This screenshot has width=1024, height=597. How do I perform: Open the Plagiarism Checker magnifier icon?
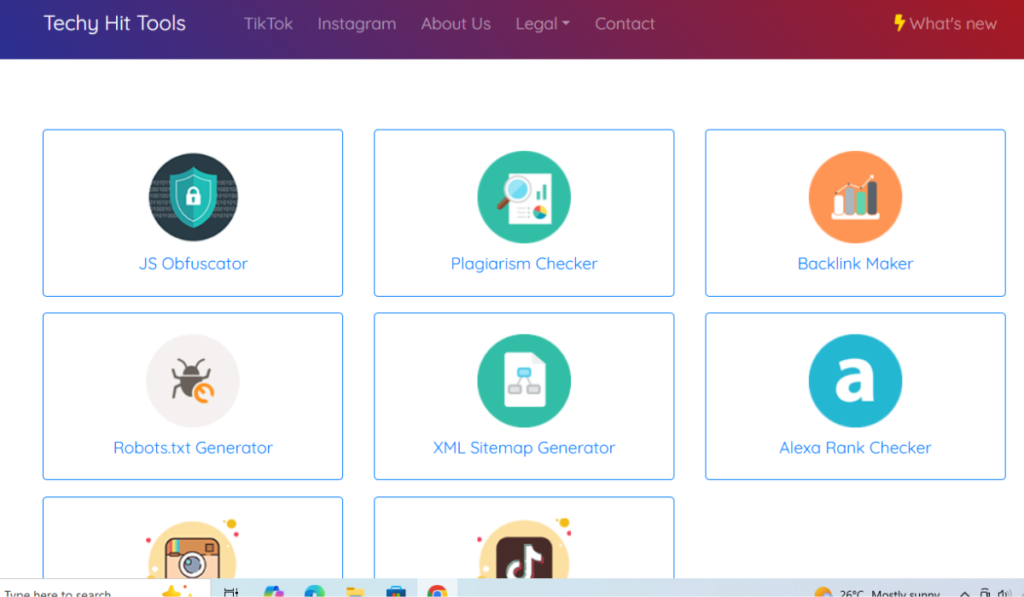coord(524,198)
